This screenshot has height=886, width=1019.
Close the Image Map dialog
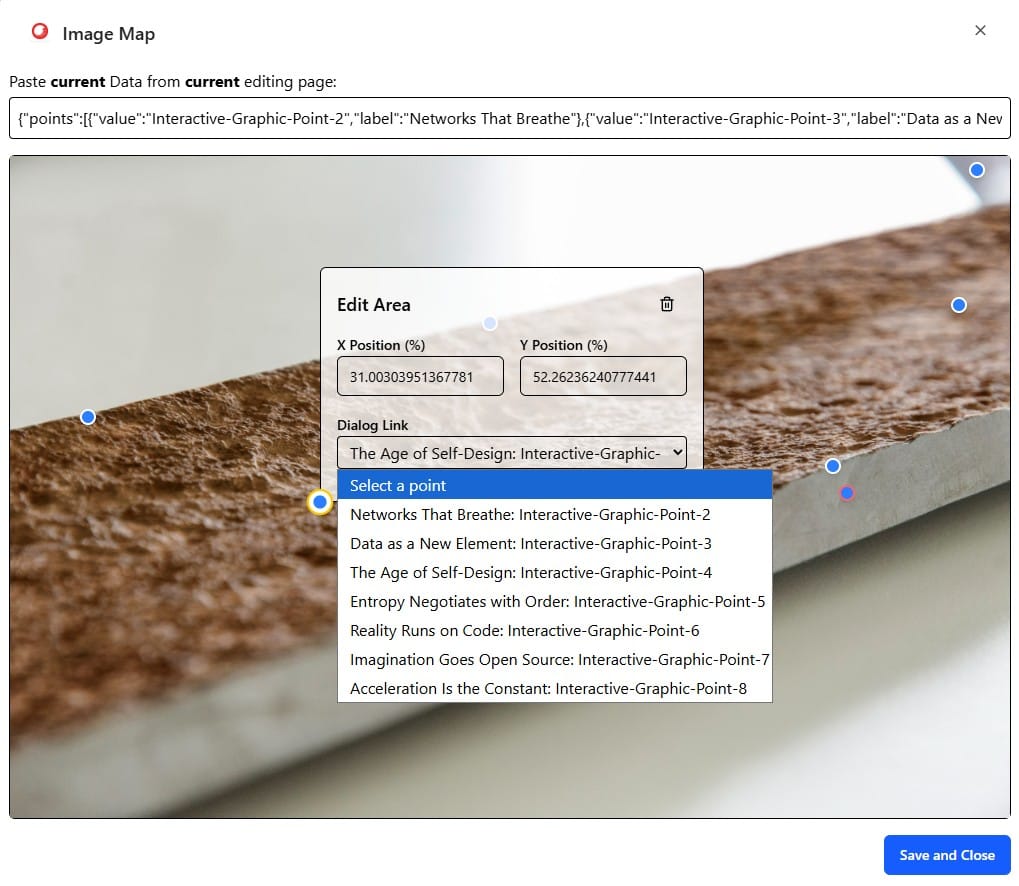coord(980,30)
